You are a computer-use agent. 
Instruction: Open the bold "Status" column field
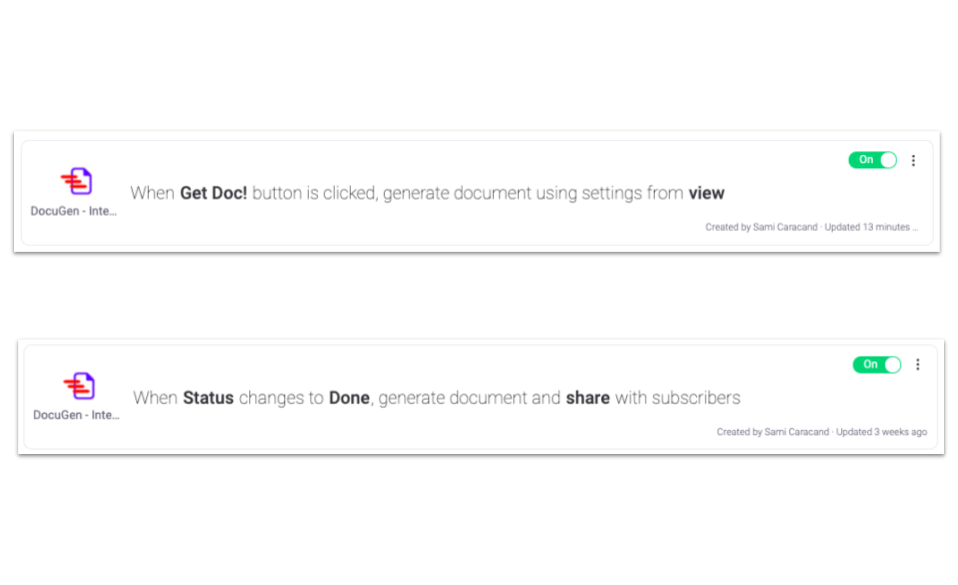point(208,398)
